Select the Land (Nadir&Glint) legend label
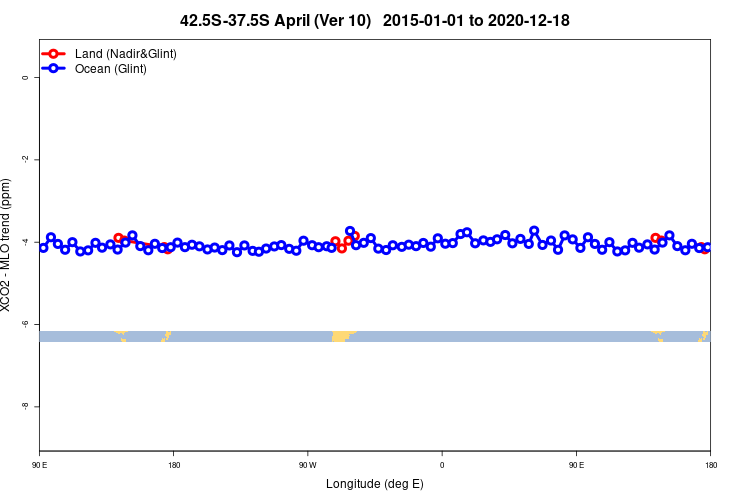750x500 pixels. click(126, 54)
